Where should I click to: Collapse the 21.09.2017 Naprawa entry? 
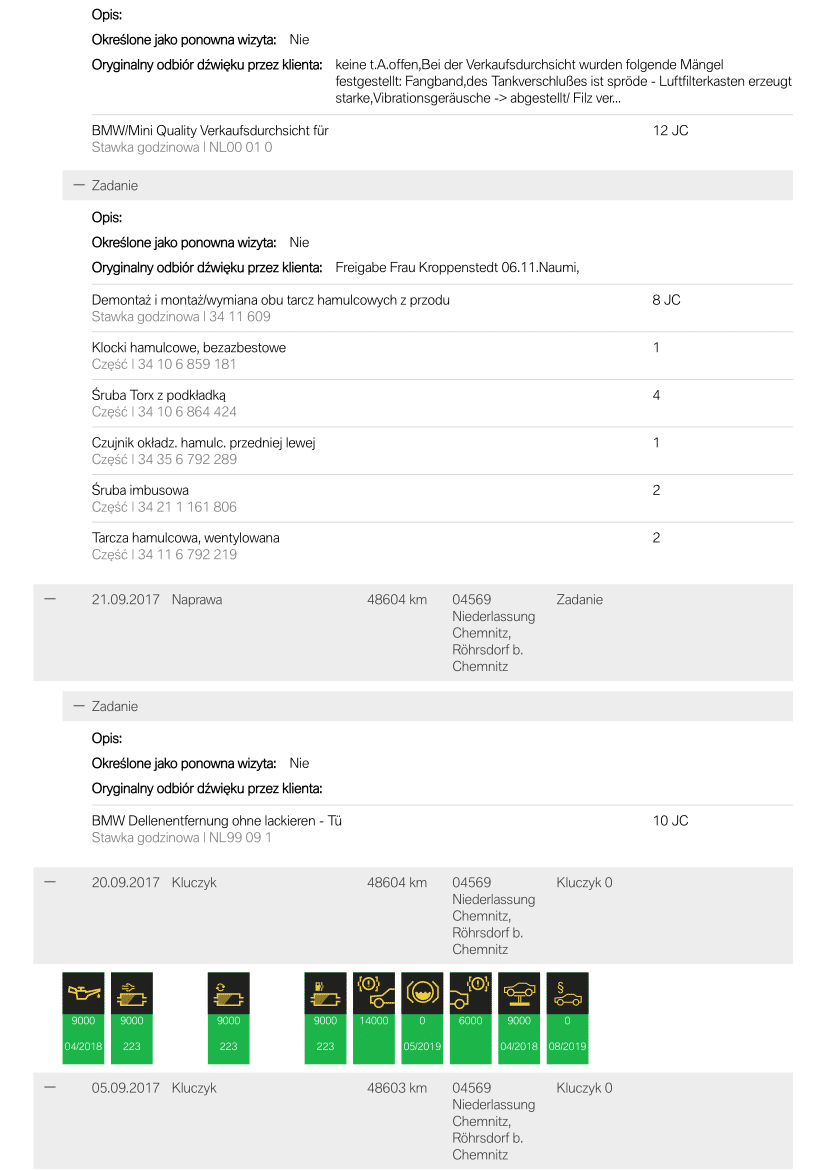click(x=50, y=599)
